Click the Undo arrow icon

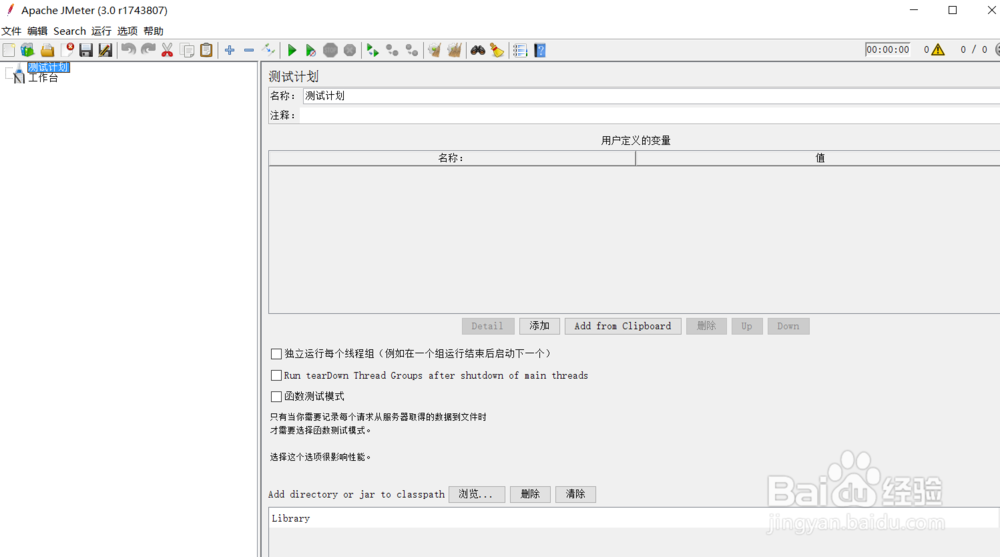[128, 50]
